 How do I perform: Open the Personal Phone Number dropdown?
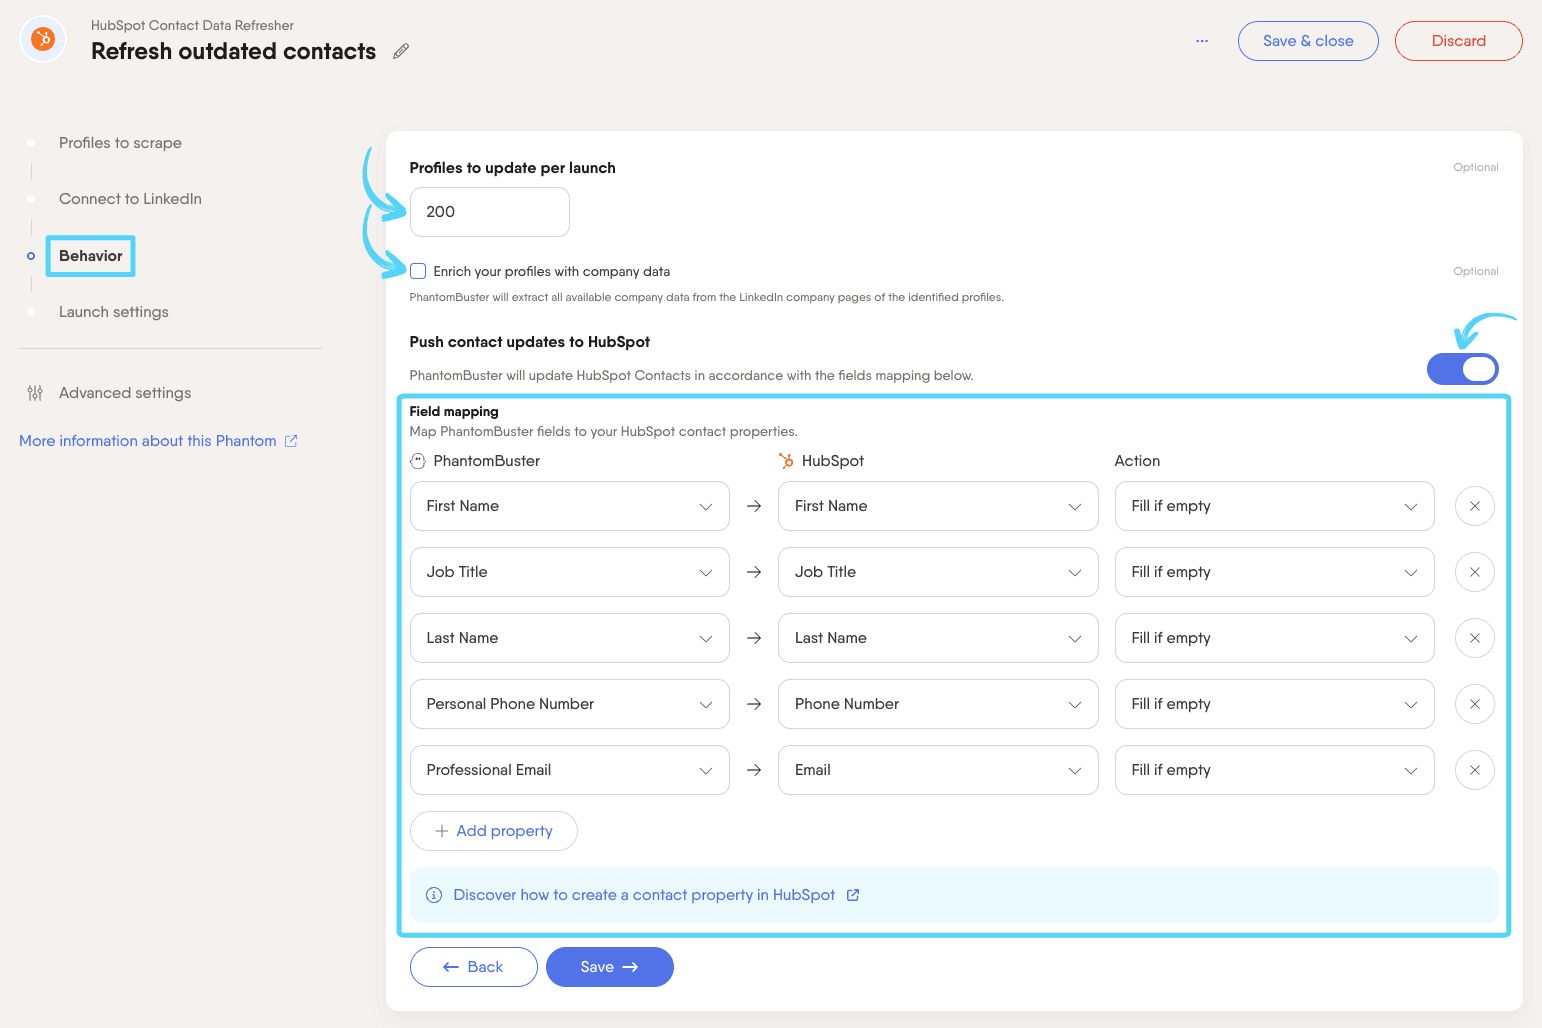point(570,704)
